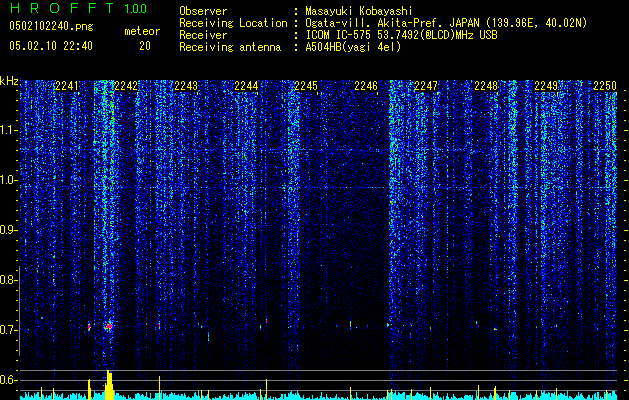Click the date stamp 05.02.10 22:40
This screenshot has width=629, height=400.
(51, 46)
